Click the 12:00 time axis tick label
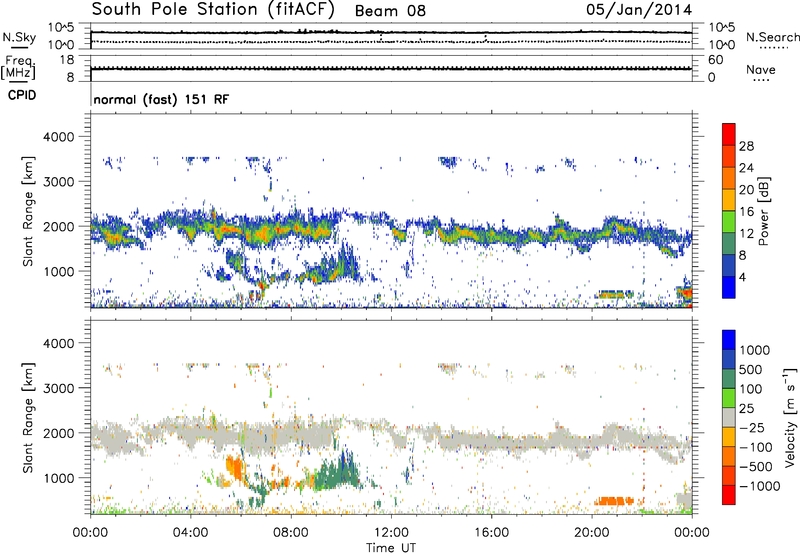The image size is (800, 554). point(391,533)
